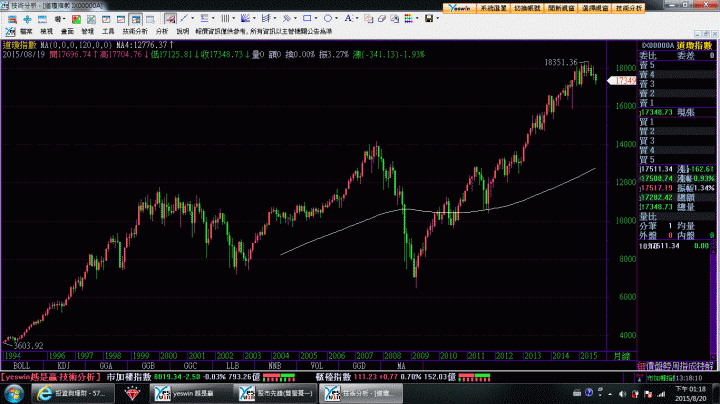720x404 pixels.
Task: Click the first red chart-list toolbar icon
Action: click(12, 19)
